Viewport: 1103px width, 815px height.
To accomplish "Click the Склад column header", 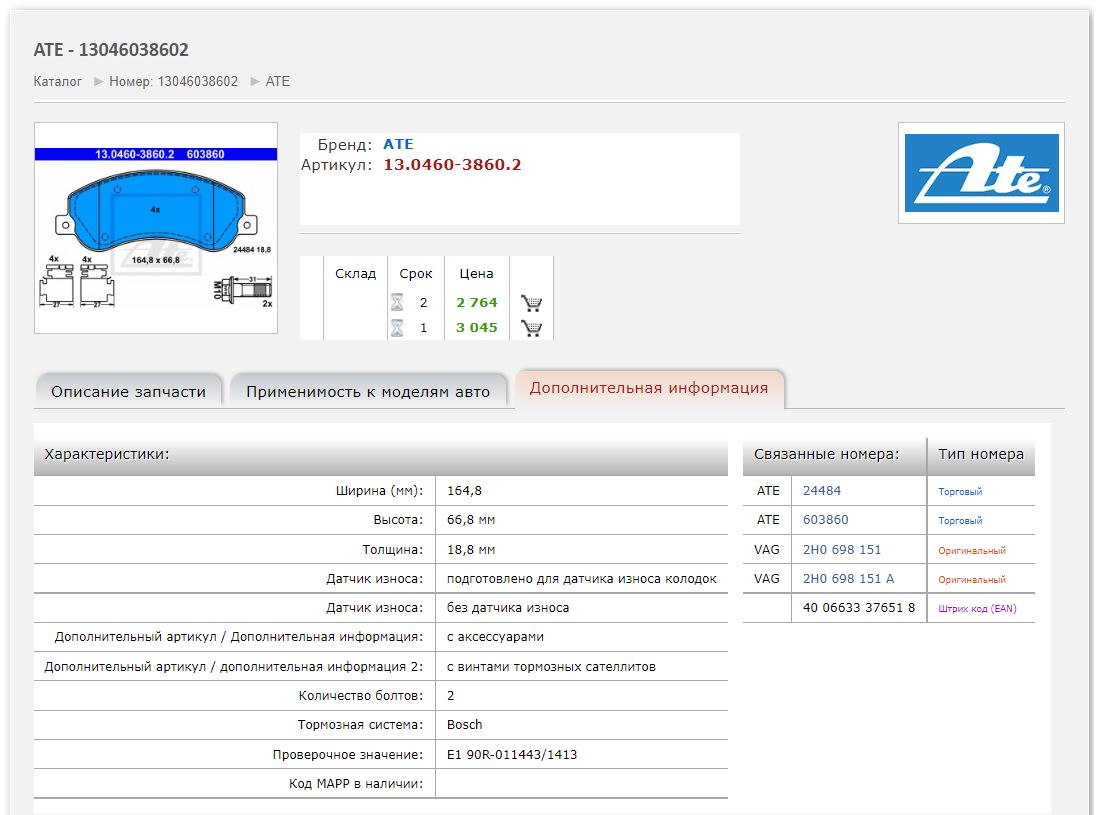I will [355, 274].
